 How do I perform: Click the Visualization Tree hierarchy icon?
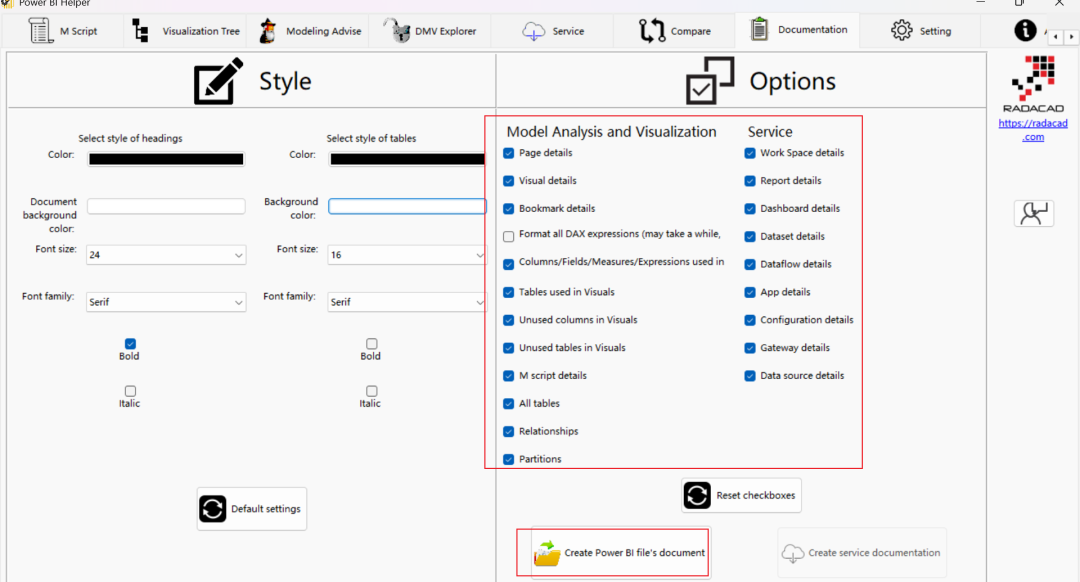point(141,31)
